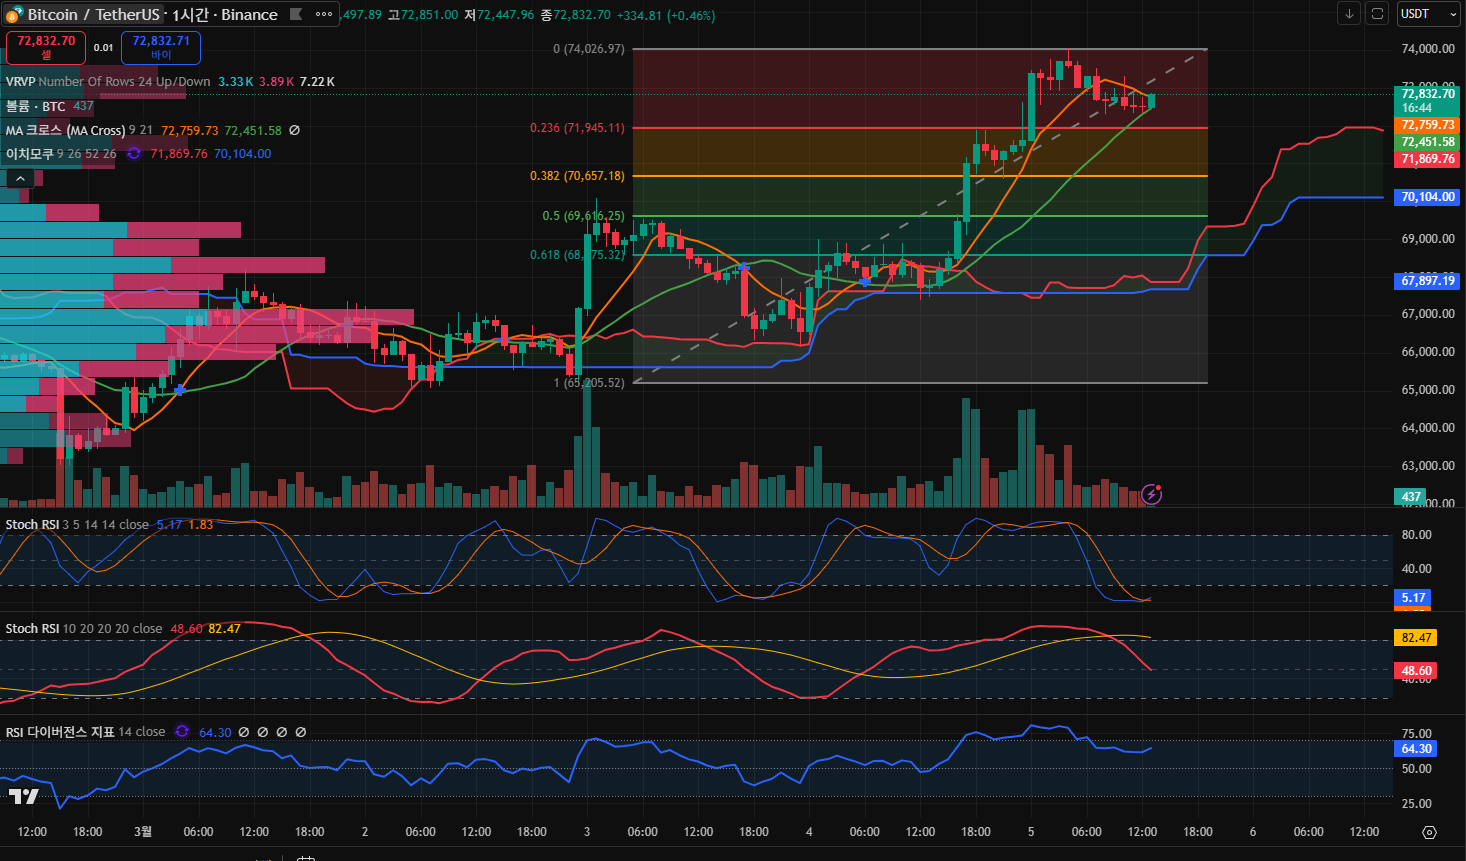Click the purple refresh icon next to 이치모쿠

tap(133, 154)
